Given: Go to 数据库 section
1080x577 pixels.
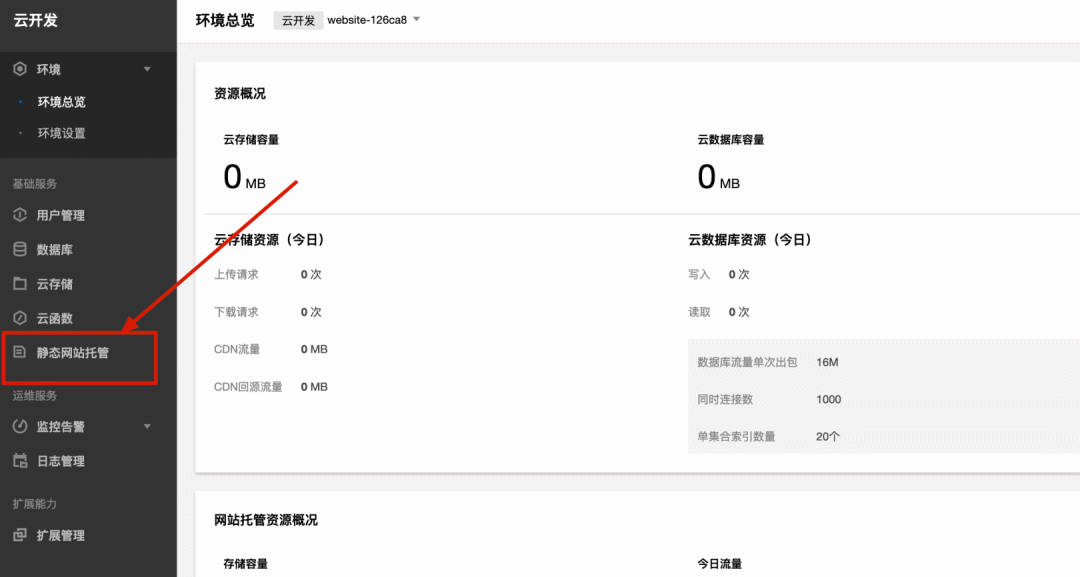Looking at the screenshot, I should pos(54,250).
